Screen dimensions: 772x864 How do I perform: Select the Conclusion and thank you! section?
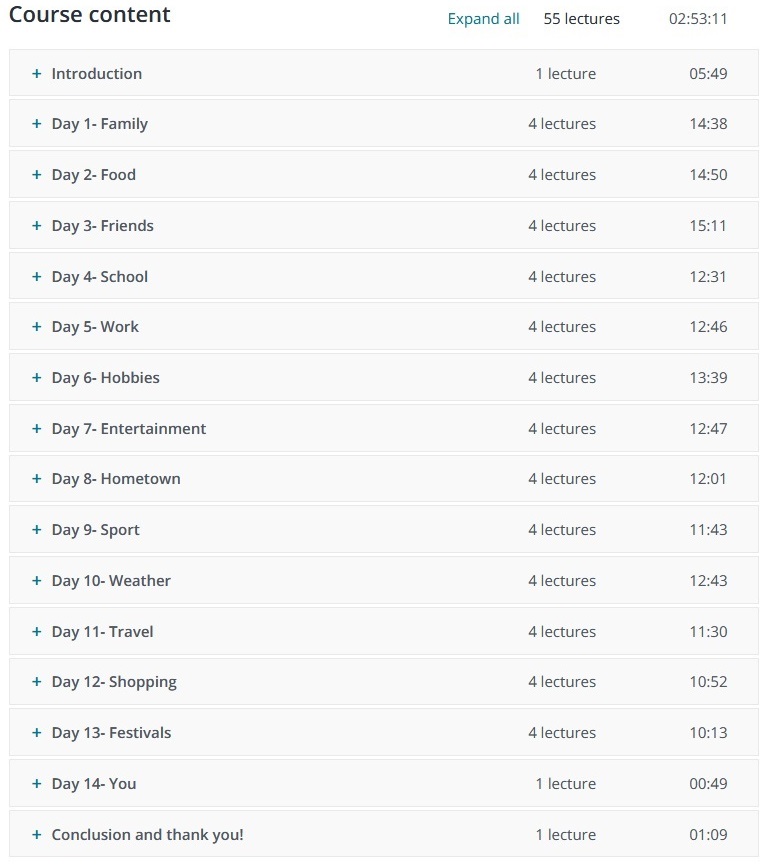(x=147, y=835)
